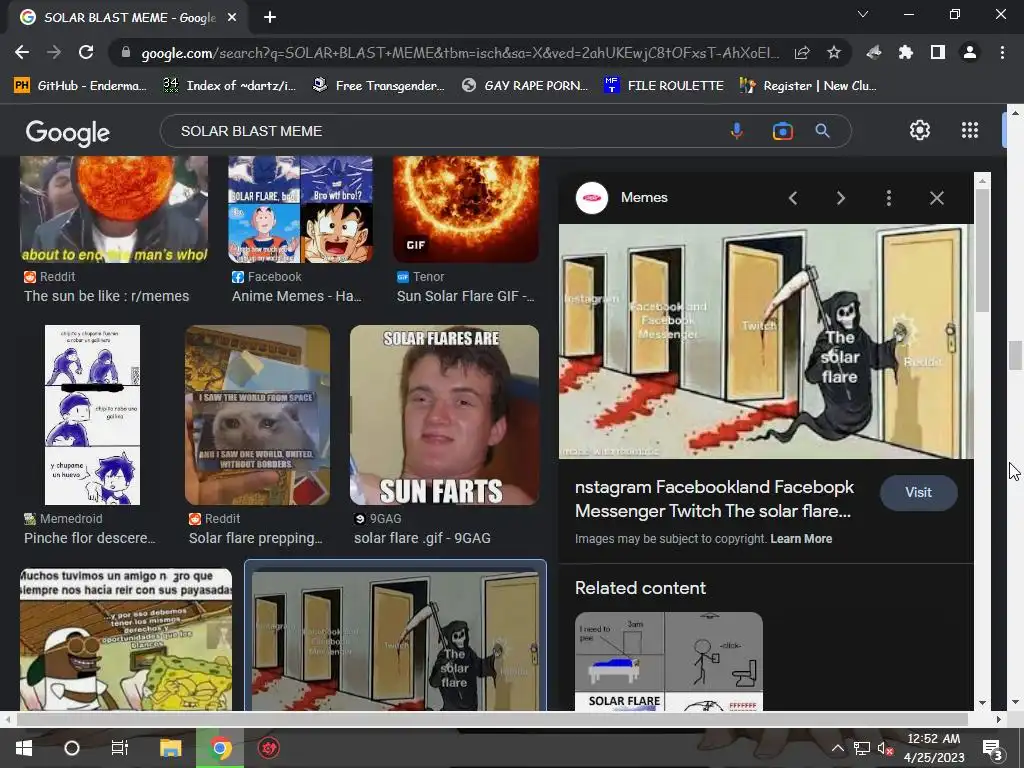
Task: Open the tab search dropdown chevron
Action: click(x=863, y=14)
